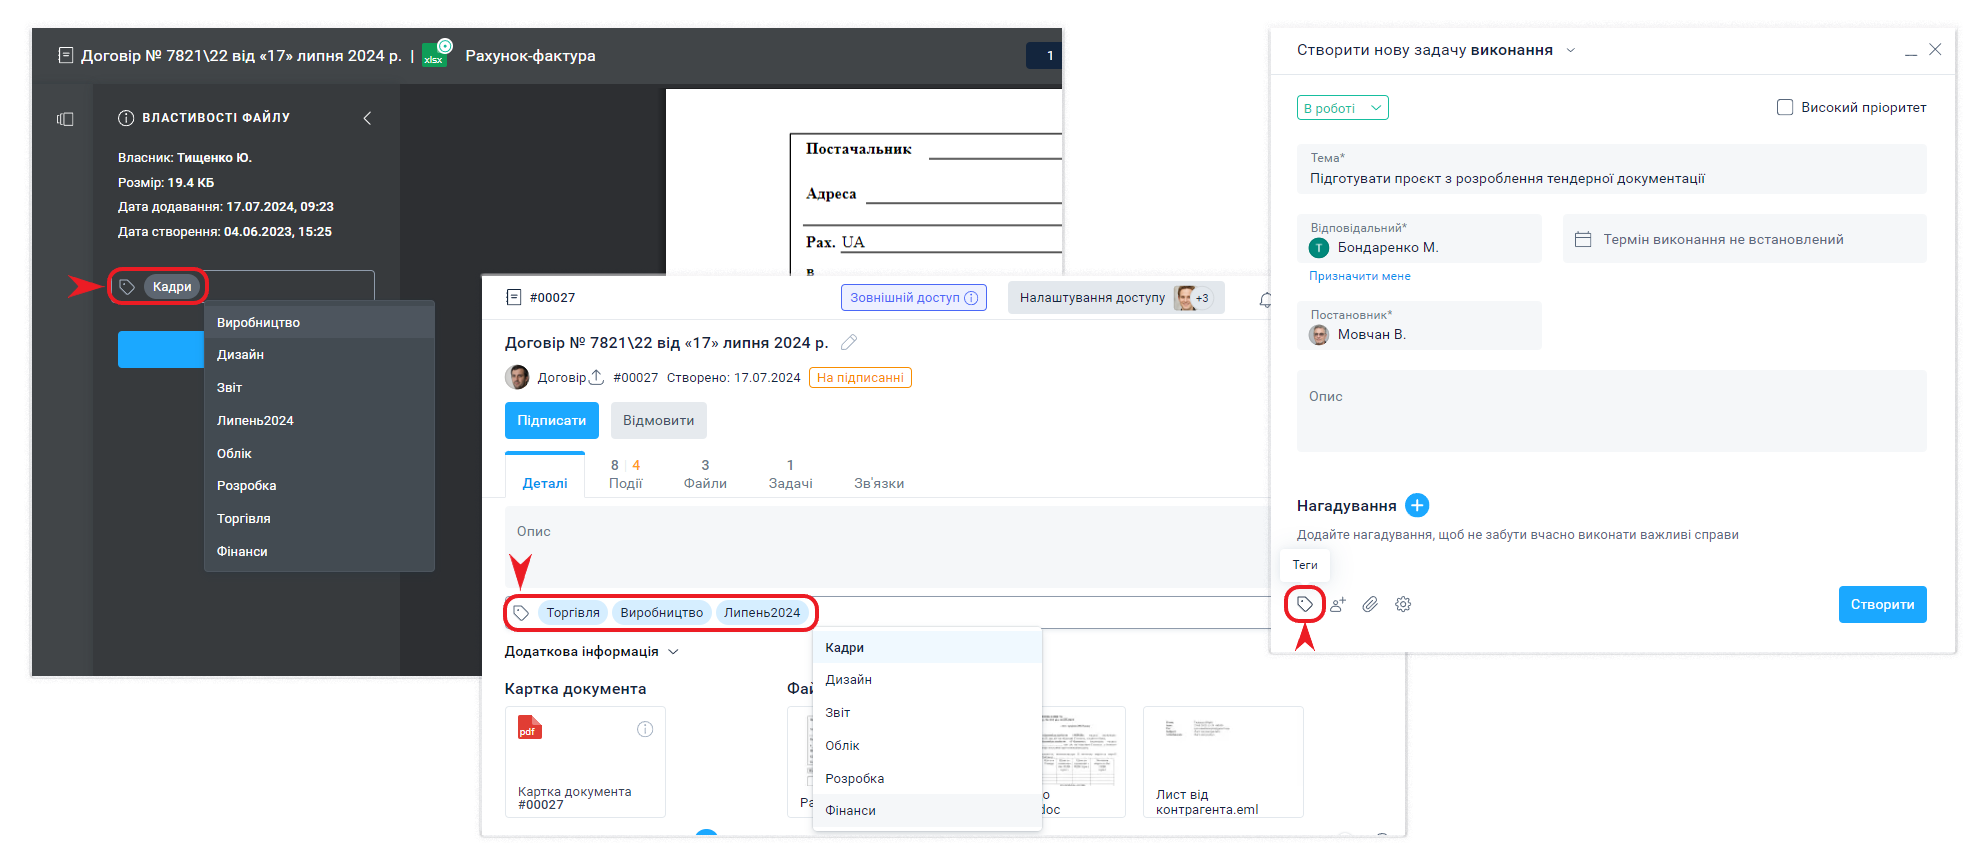Collapse the Властивості файлу panel
Viewport: 1987px width, 862px height.
(367, 118)
